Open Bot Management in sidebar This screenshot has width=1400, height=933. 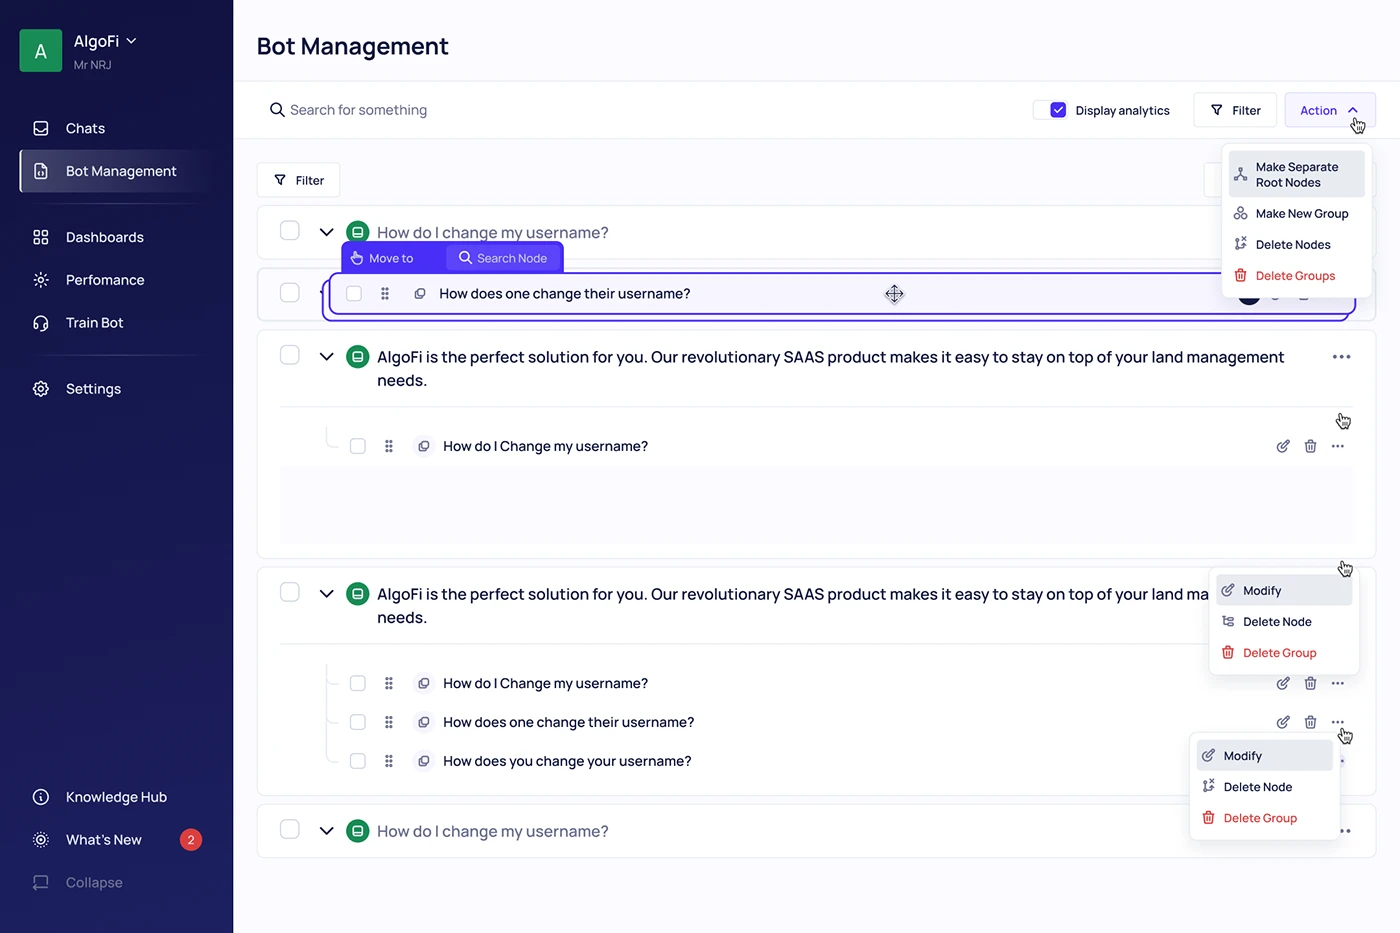(x=120, y=171)
